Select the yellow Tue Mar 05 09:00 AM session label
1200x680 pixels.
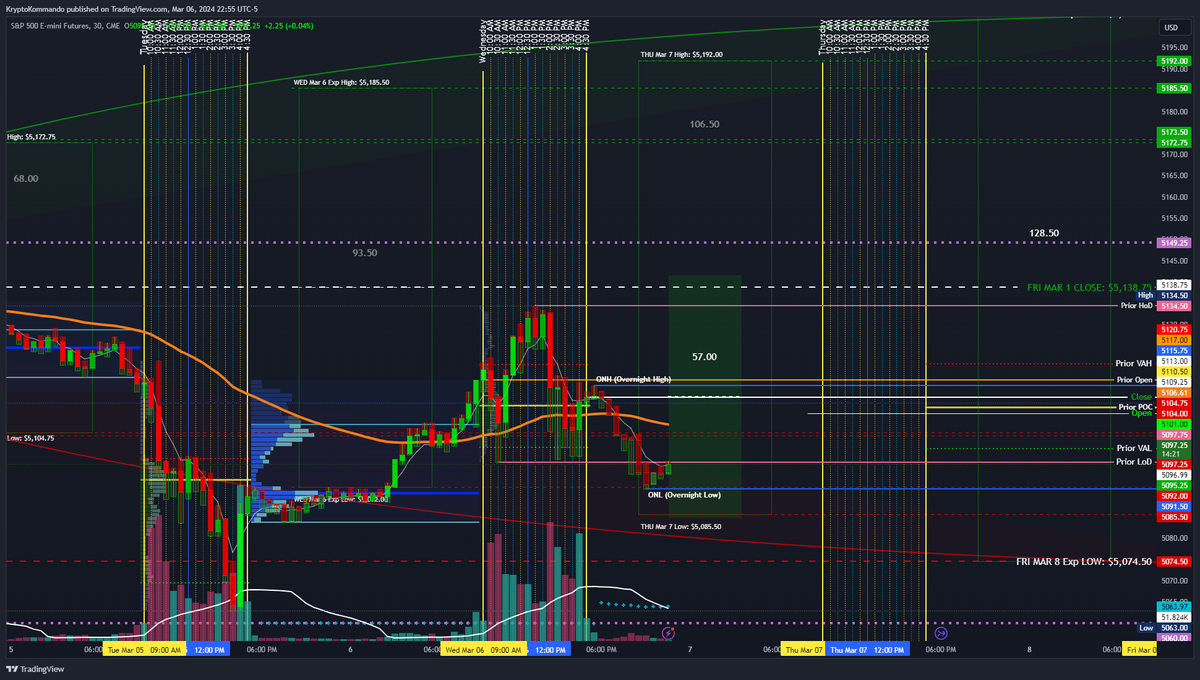point(146,648)
